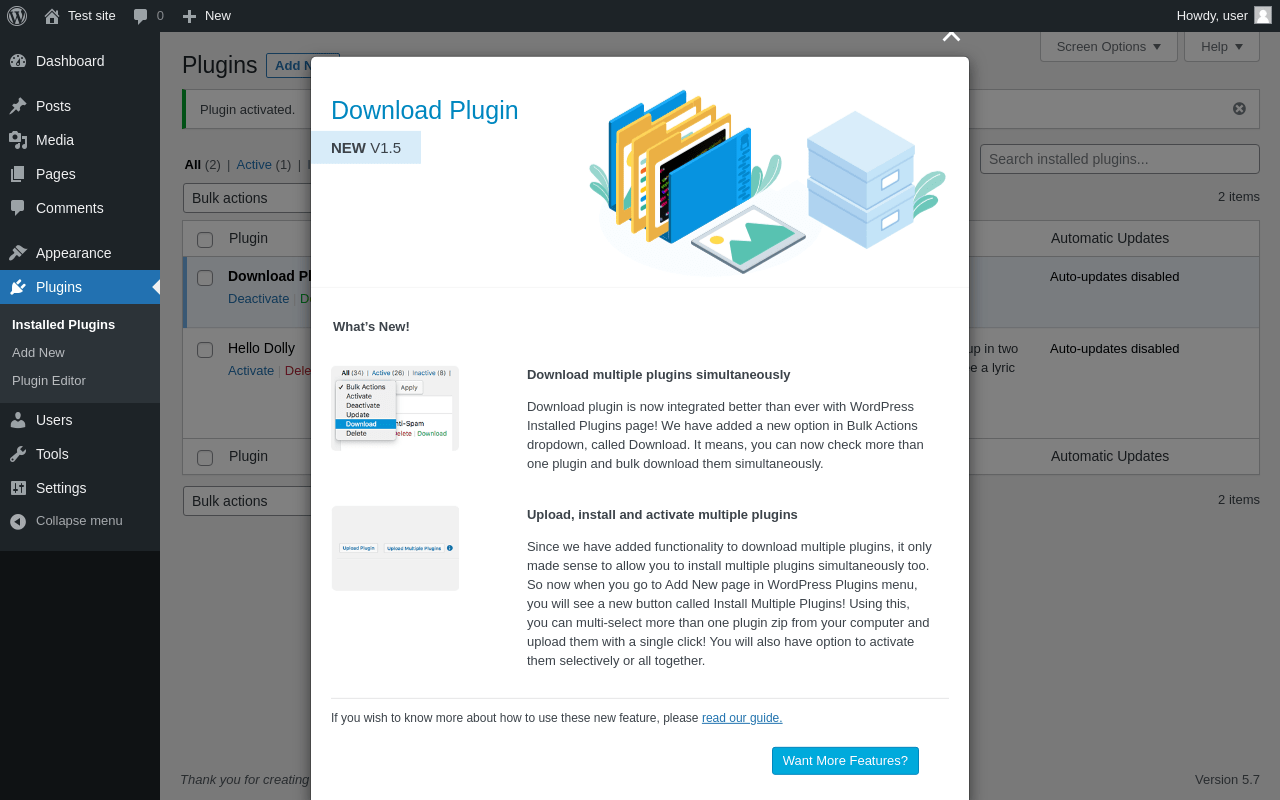Open Dashboard from sidebar
The width and height of the screenshot is (1280, 800).
[80, 61]
